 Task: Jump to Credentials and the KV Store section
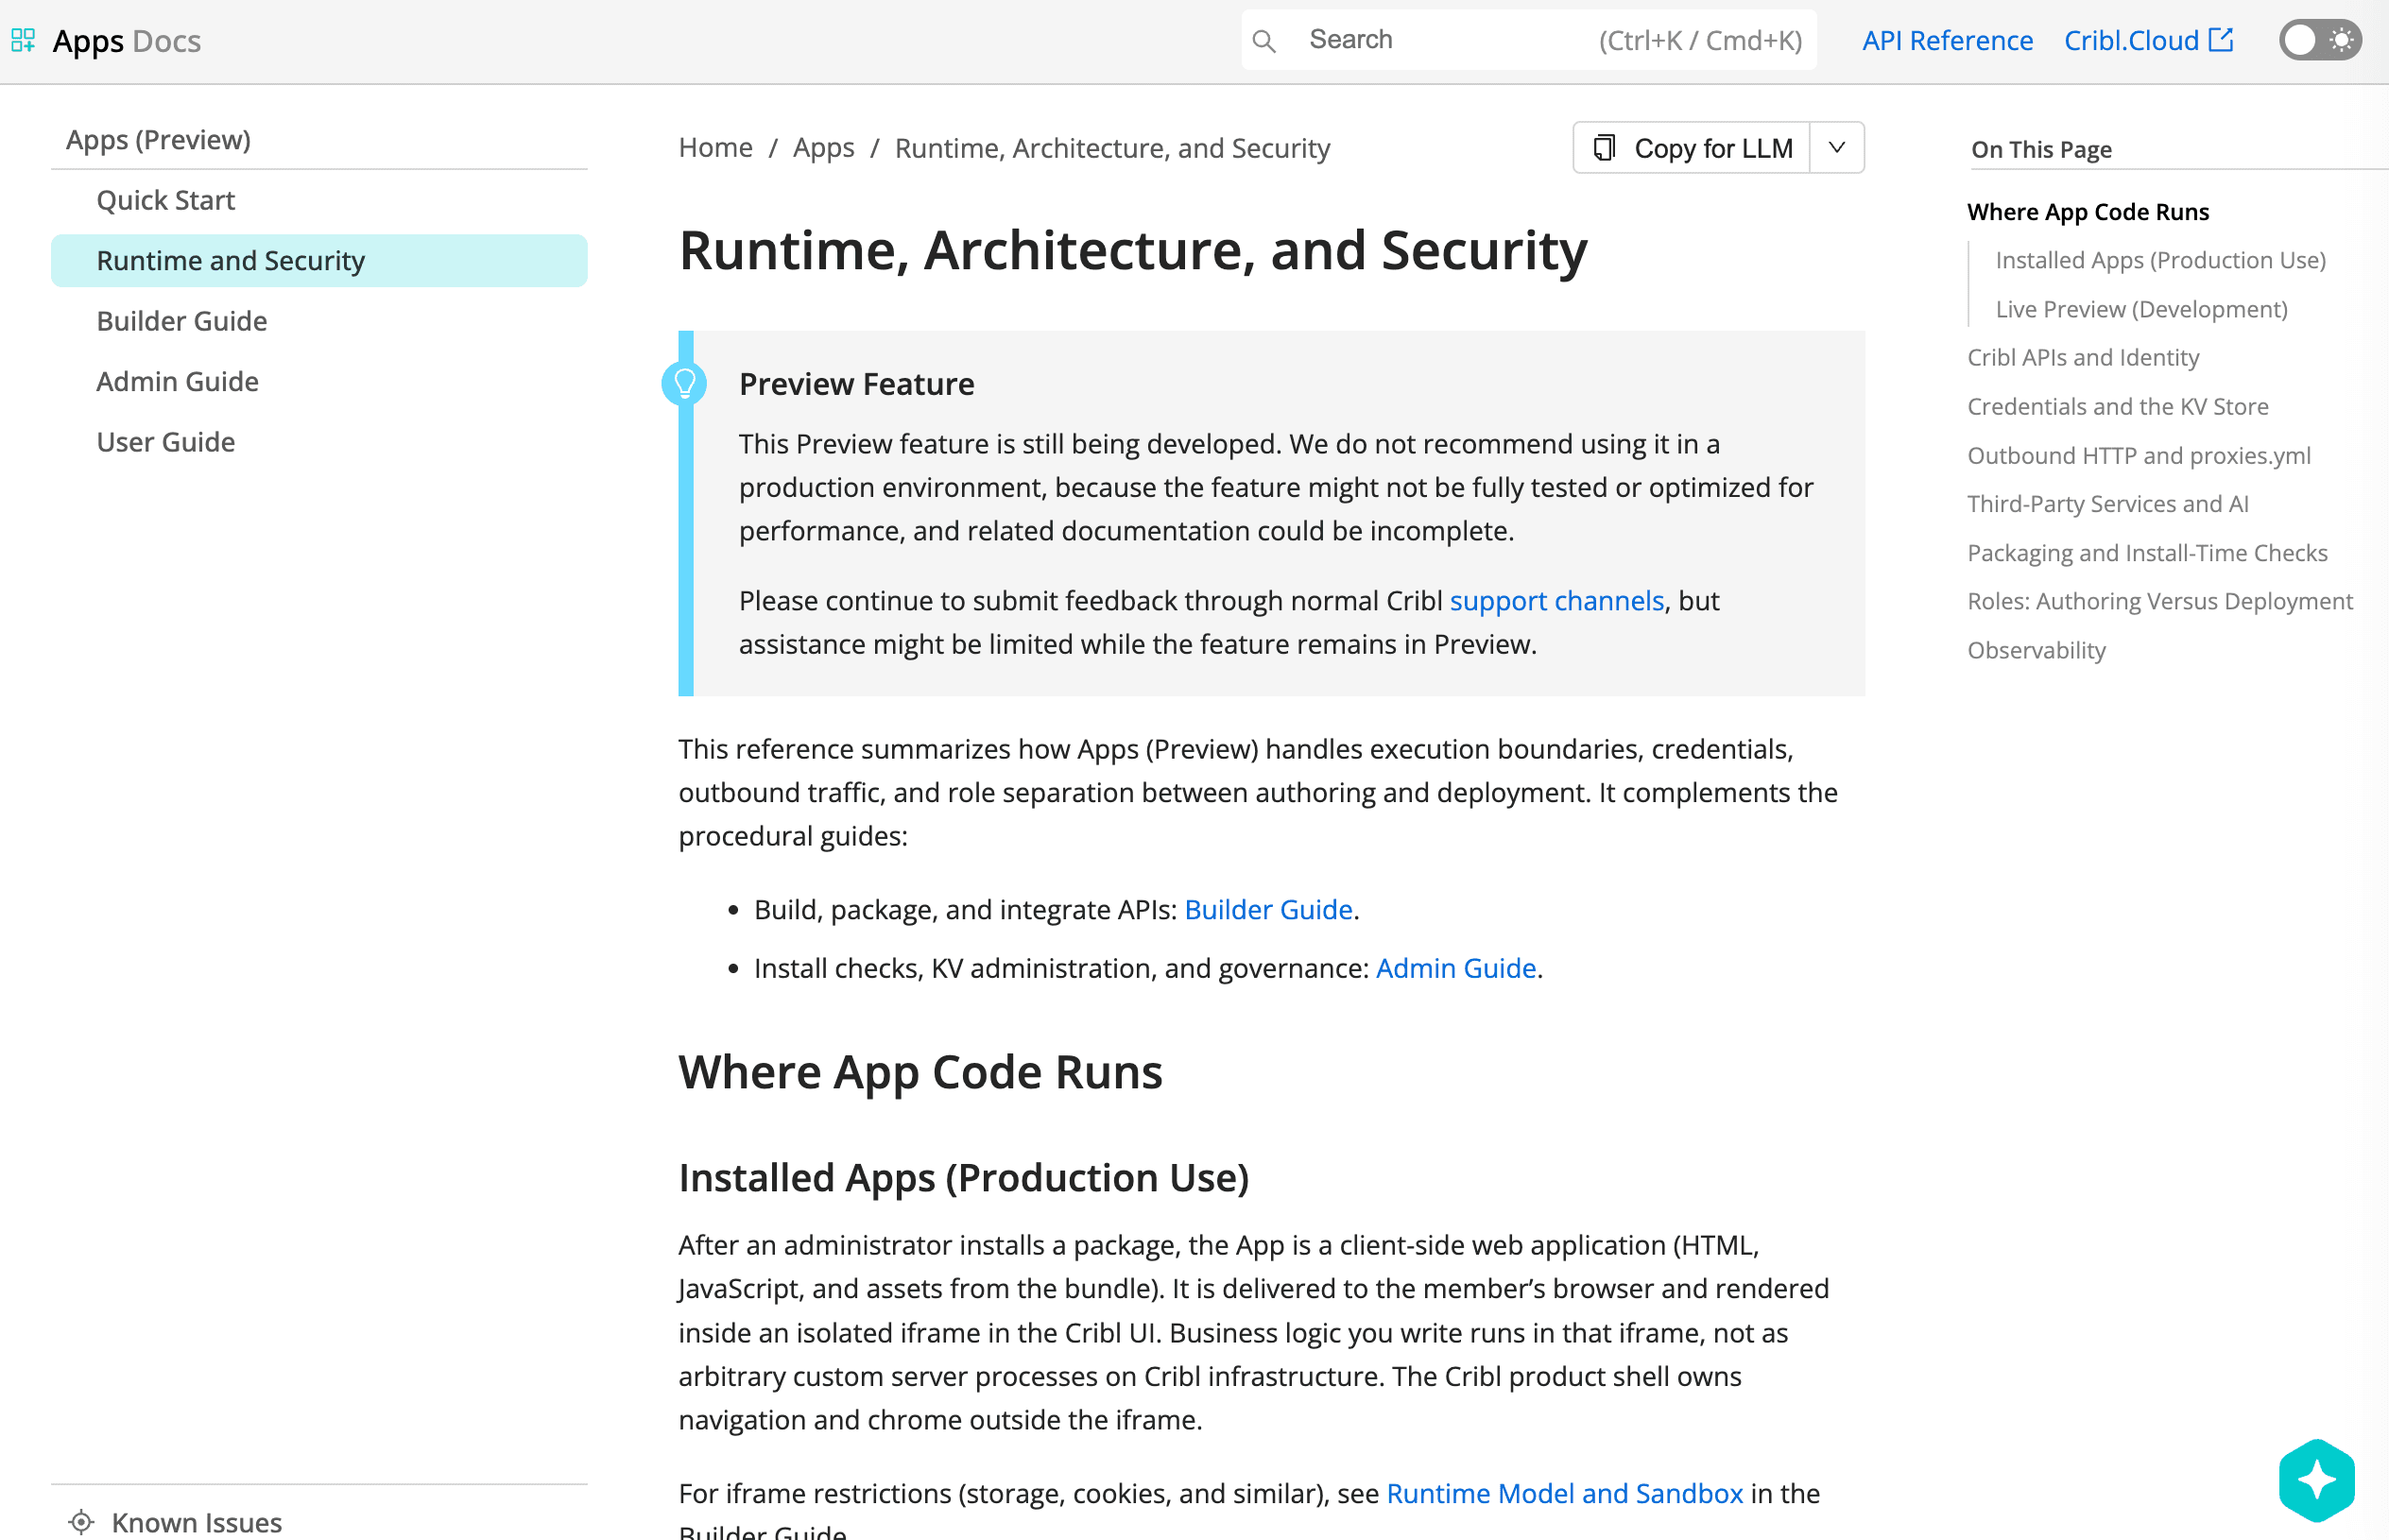coord(2118,406)
